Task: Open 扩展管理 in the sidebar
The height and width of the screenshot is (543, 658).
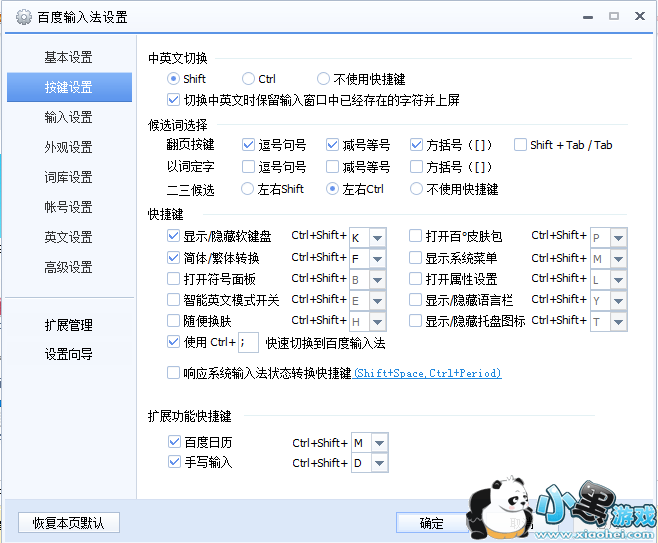Action: (68, 325)
